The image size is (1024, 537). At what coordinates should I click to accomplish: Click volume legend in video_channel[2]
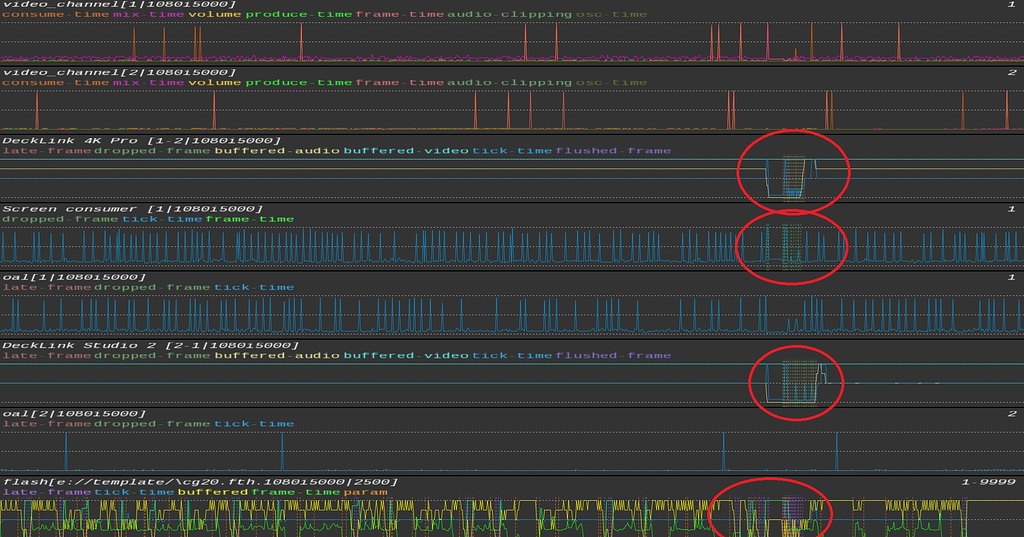[x=215, y=83]
